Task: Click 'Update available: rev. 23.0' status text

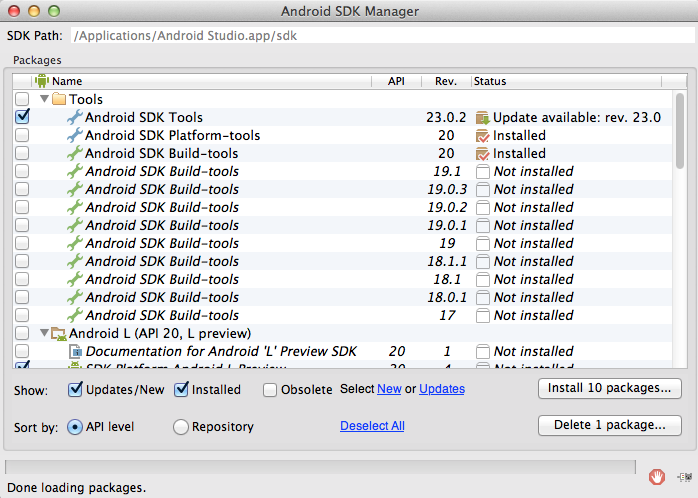Action: tap(577, 117)
